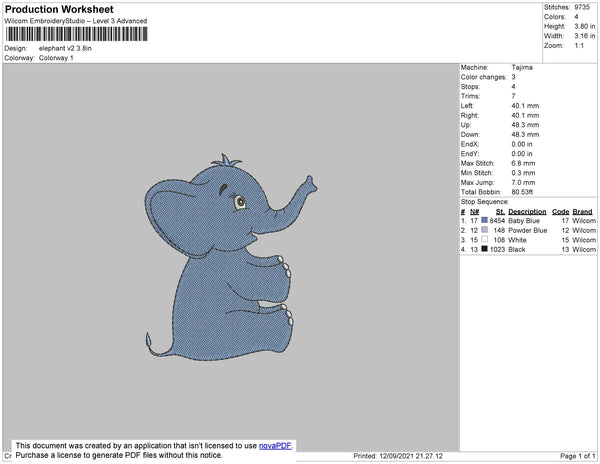Screen dimensions: 600x464
Task: Click the Brand column header
Action: [583, 212]
